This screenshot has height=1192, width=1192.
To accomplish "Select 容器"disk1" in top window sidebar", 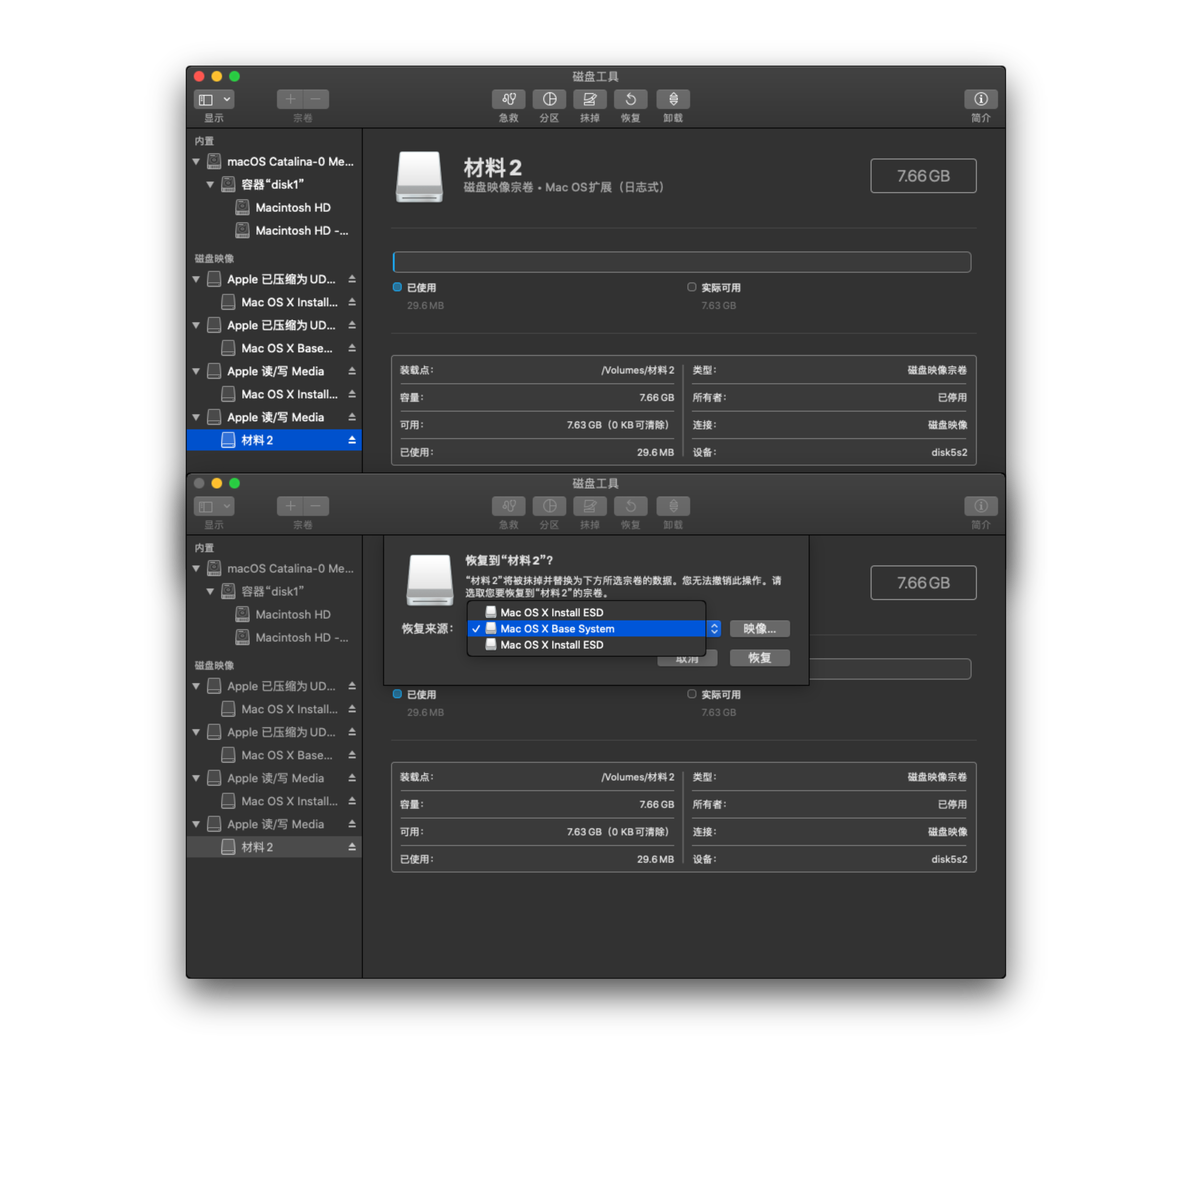I will (x=274, y=185).
